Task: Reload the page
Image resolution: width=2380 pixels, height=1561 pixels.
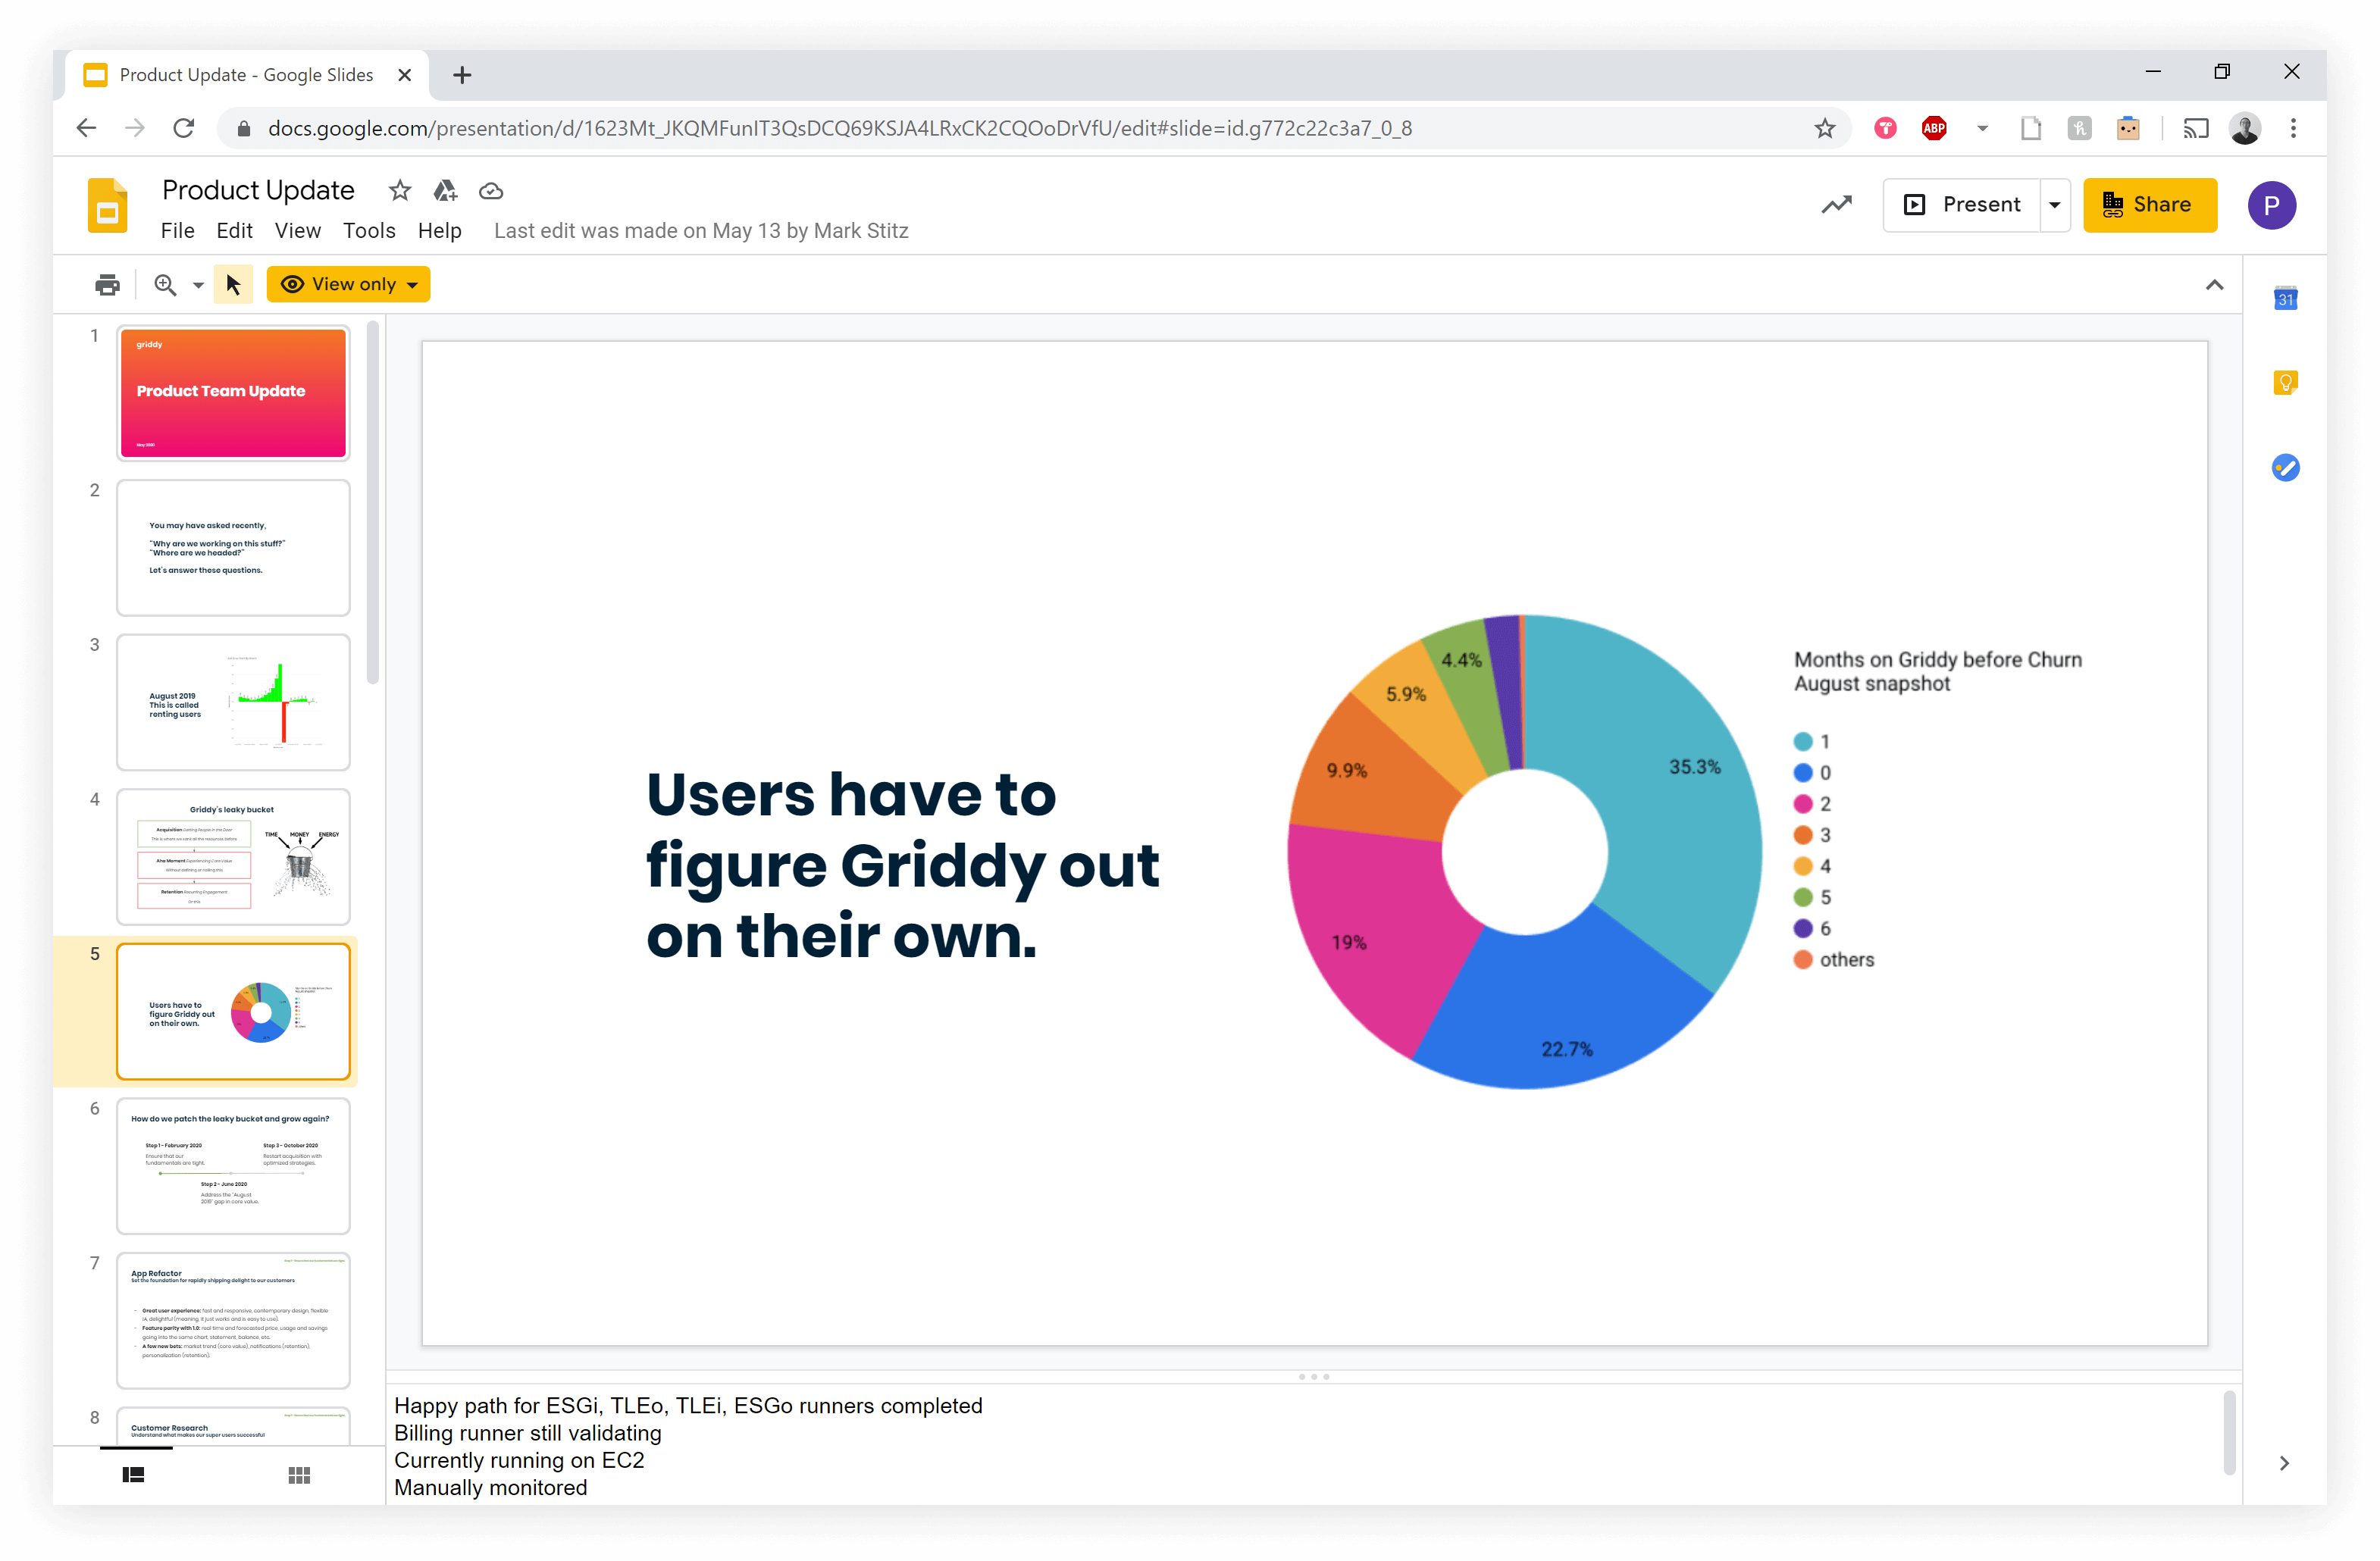Action: point(184,128)
